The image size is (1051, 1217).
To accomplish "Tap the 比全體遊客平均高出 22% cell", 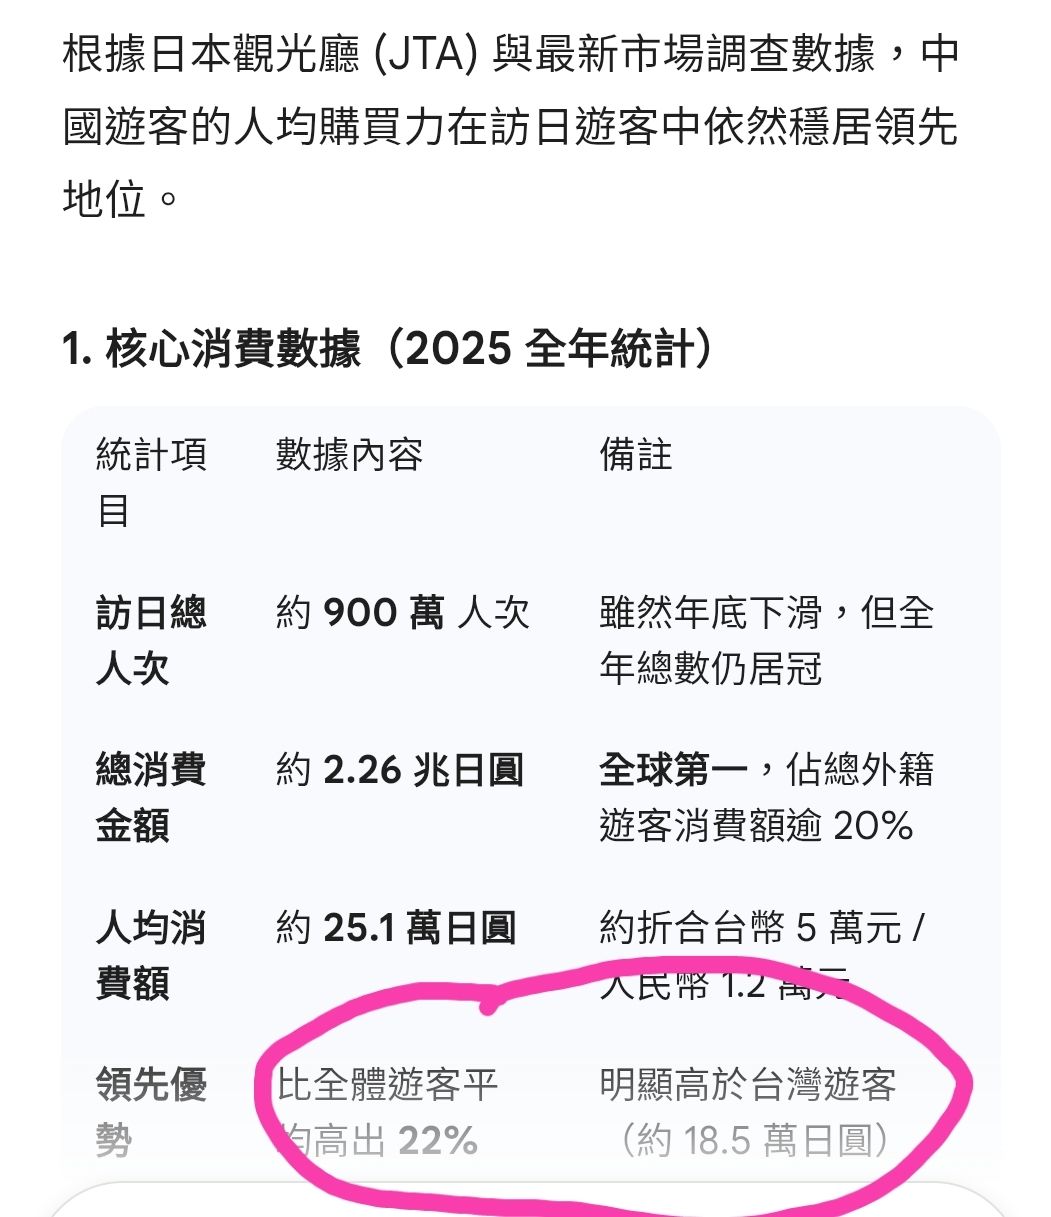I will (387, 1111).
